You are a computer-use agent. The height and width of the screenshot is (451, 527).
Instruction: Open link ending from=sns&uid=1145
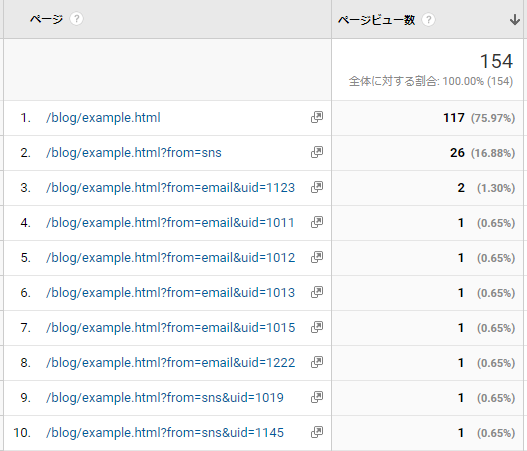pyautogui.click(x=165, y=433)
